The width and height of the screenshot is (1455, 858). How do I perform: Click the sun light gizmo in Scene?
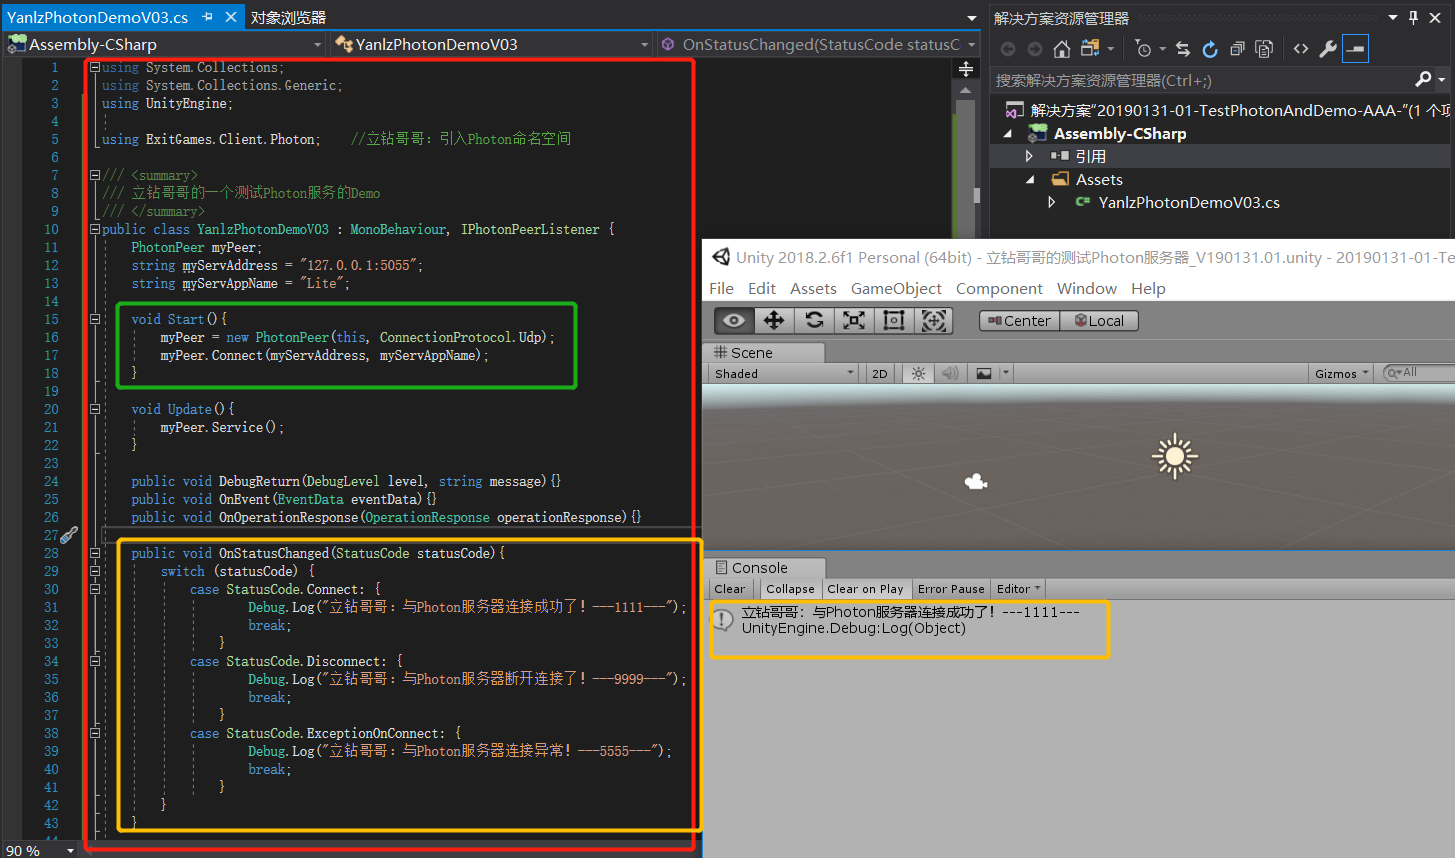click(1175, 457)
